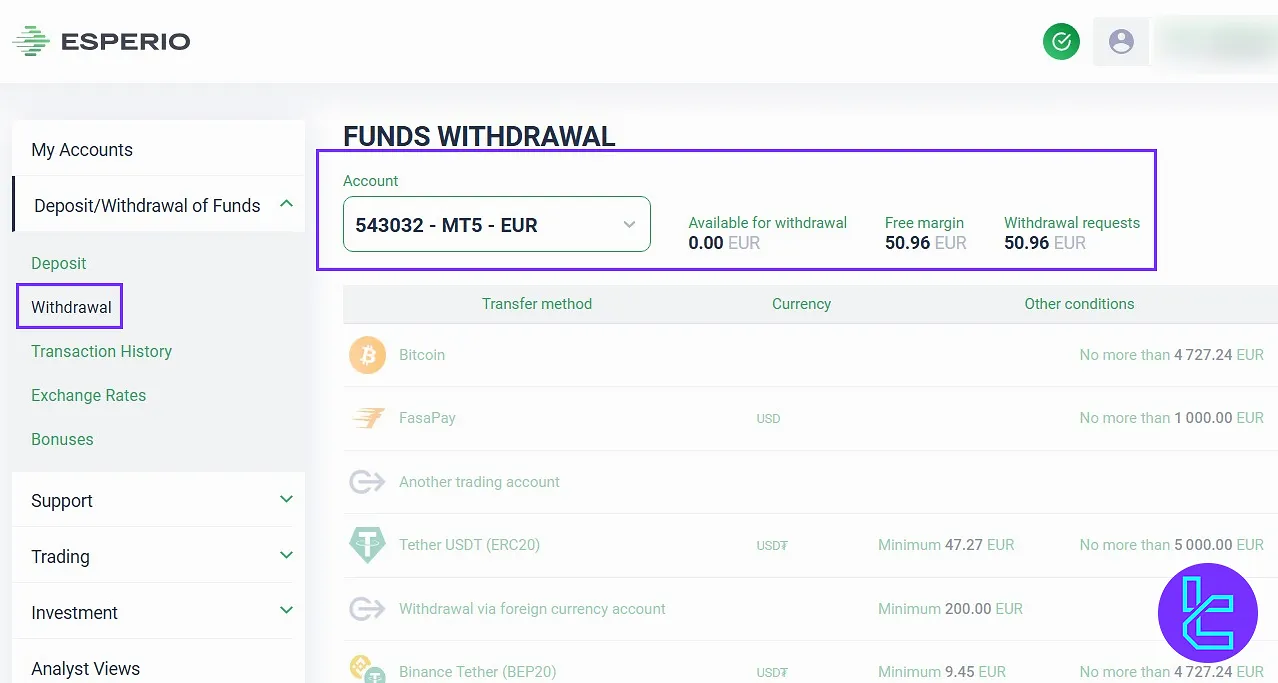
Task: Open the account selector dropdown
Action: (x=496, y=224)
